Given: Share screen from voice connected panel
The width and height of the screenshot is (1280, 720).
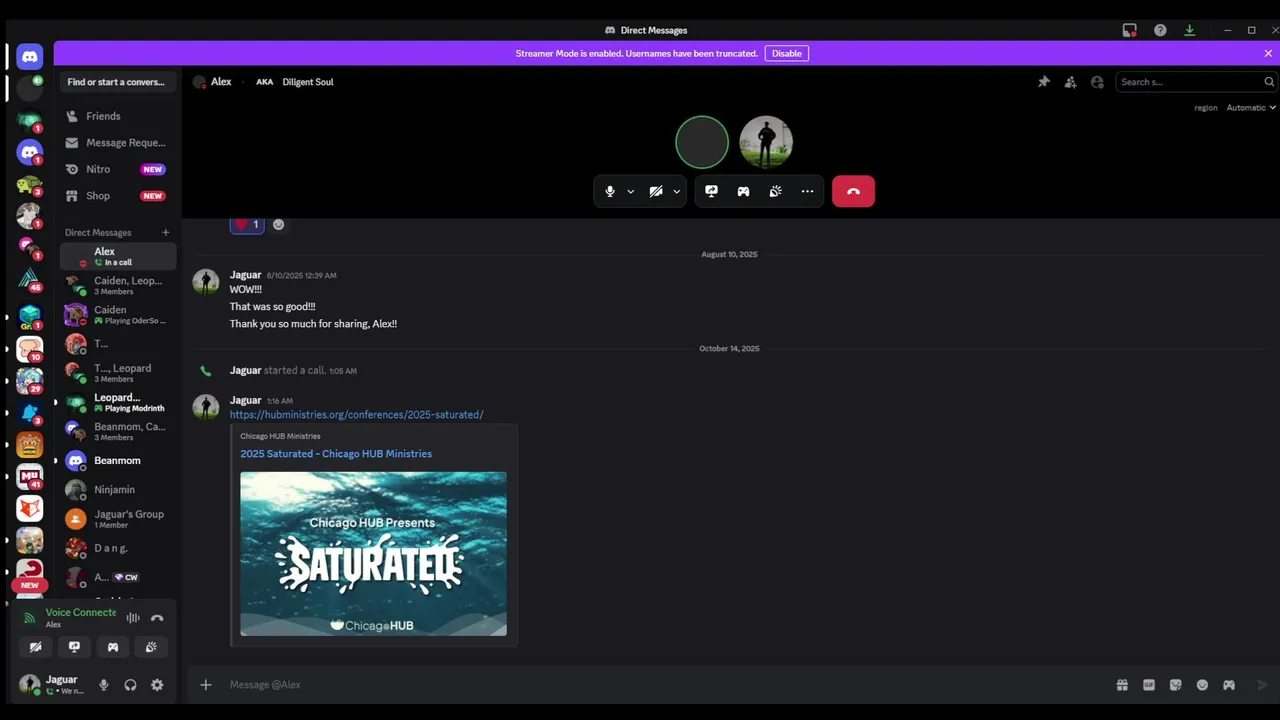Looking at the screenshot, I should coord(74,647).
